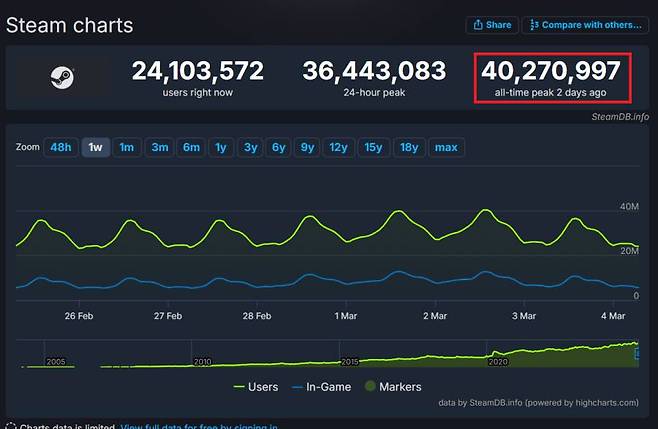Toggle the Users series in legend

pos(256,387)
